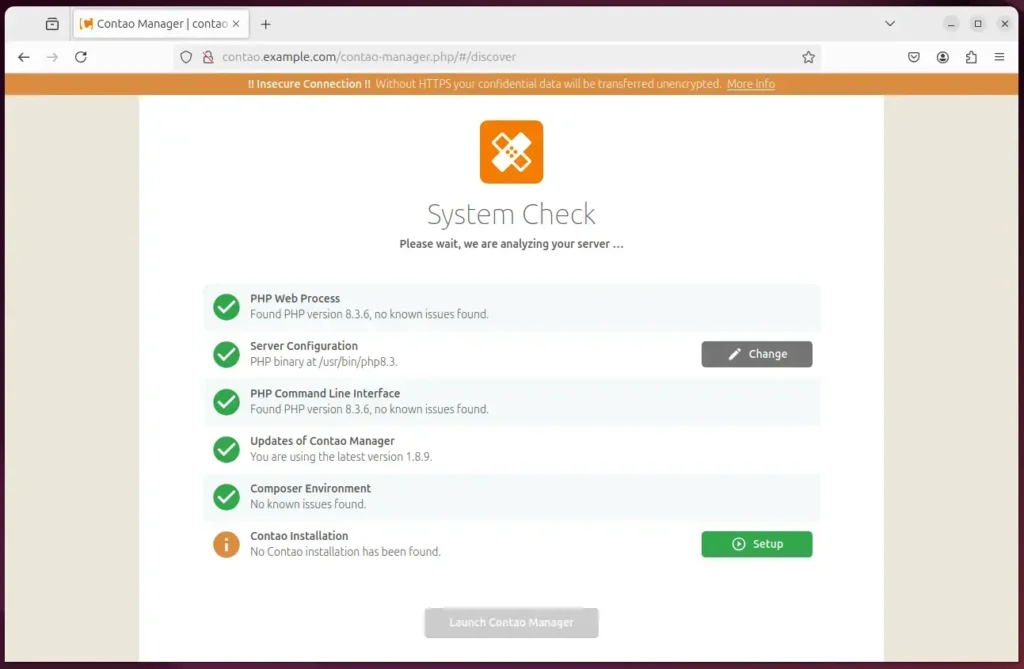Click the Launch Contao Manager button
This screenshot has width=1024, height=669.
(511, 623)
